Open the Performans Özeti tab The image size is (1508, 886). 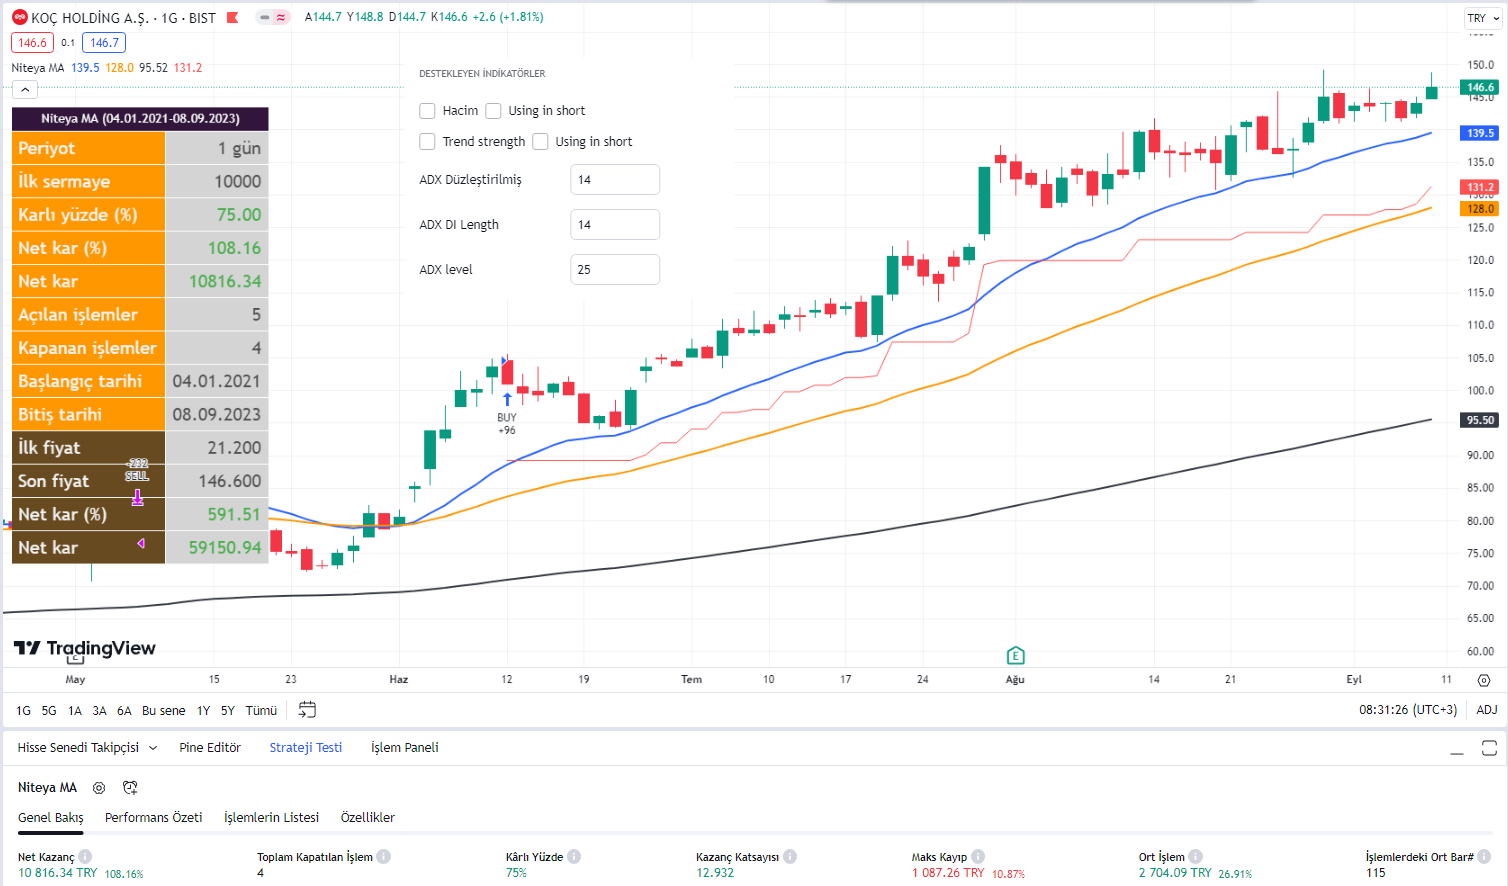pos(153,818)
